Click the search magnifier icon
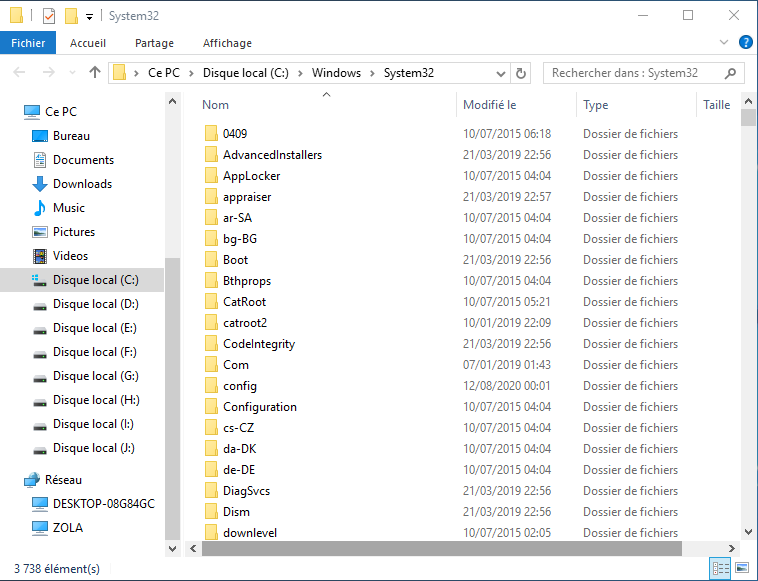Viewport: 758px width, 581px height. click(x=731, y=73)
